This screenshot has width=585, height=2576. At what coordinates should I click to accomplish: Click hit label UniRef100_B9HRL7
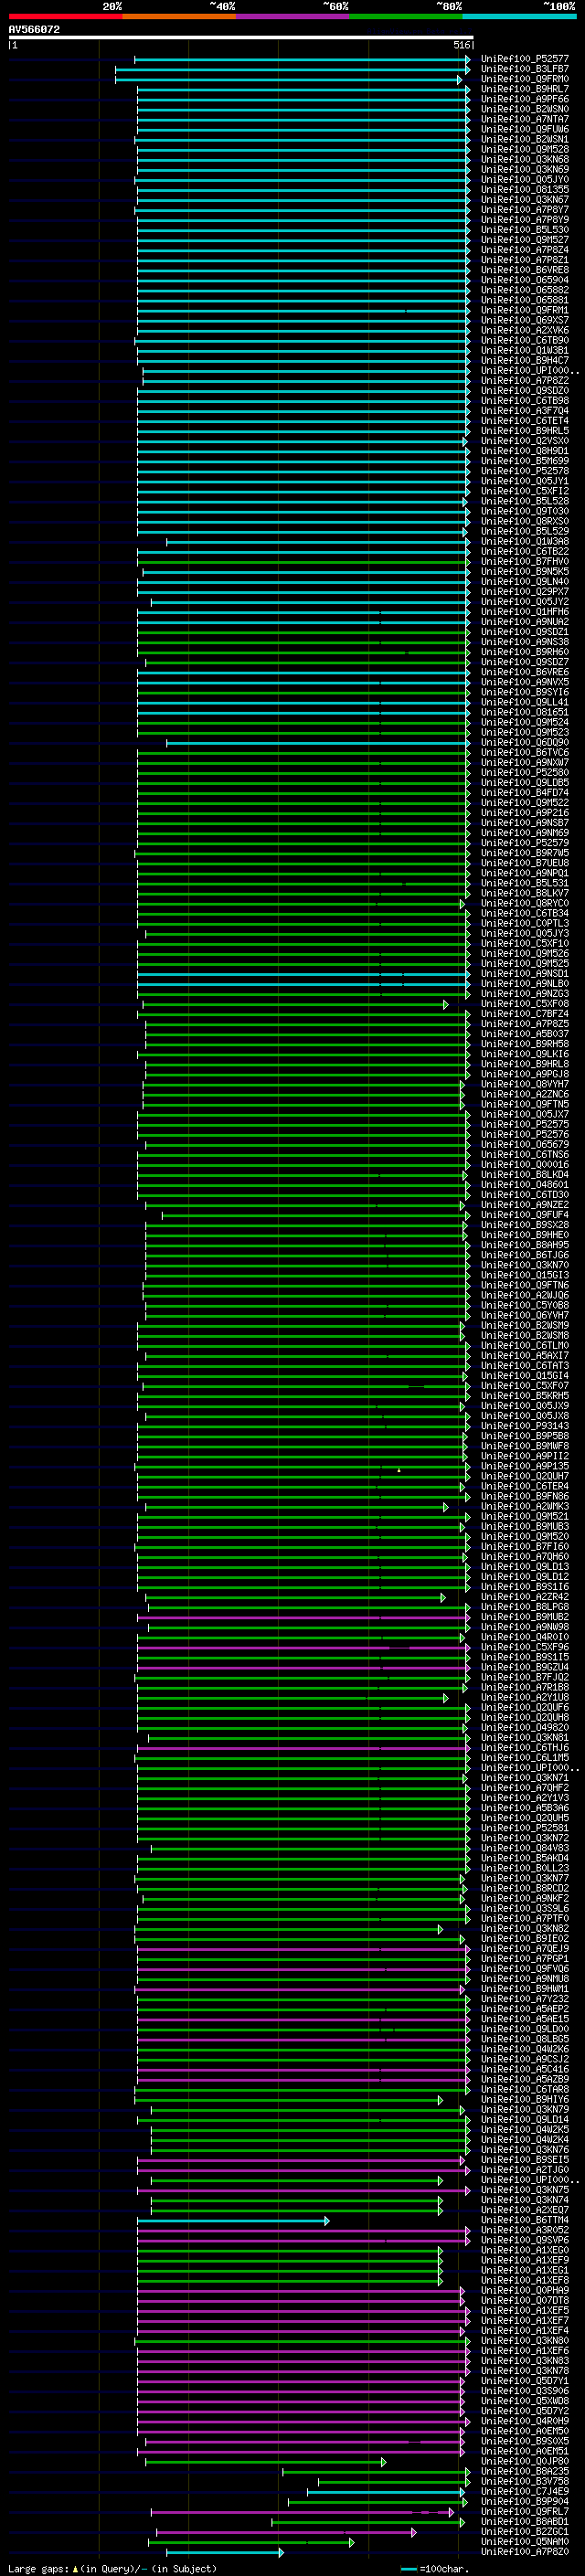click(x=524, y=89)
